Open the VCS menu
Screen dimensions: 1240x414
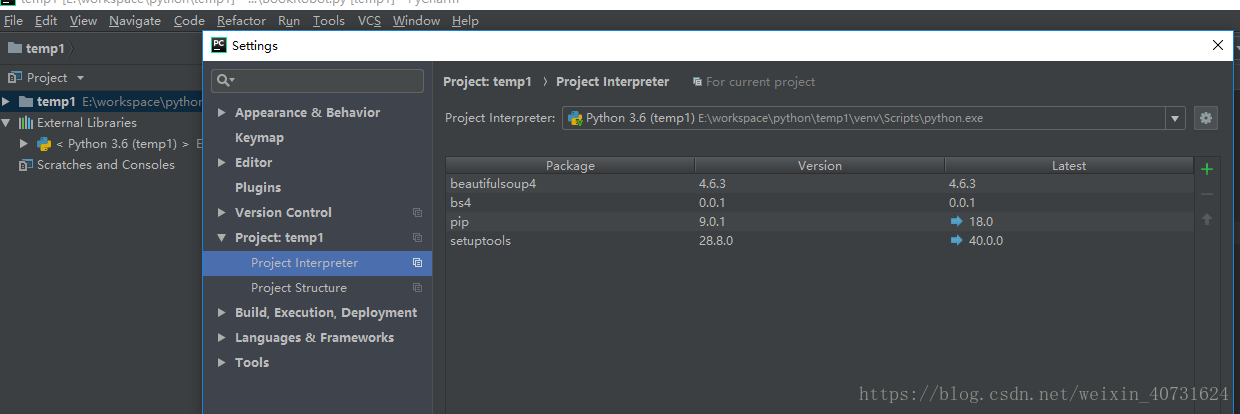click(369, 20)
